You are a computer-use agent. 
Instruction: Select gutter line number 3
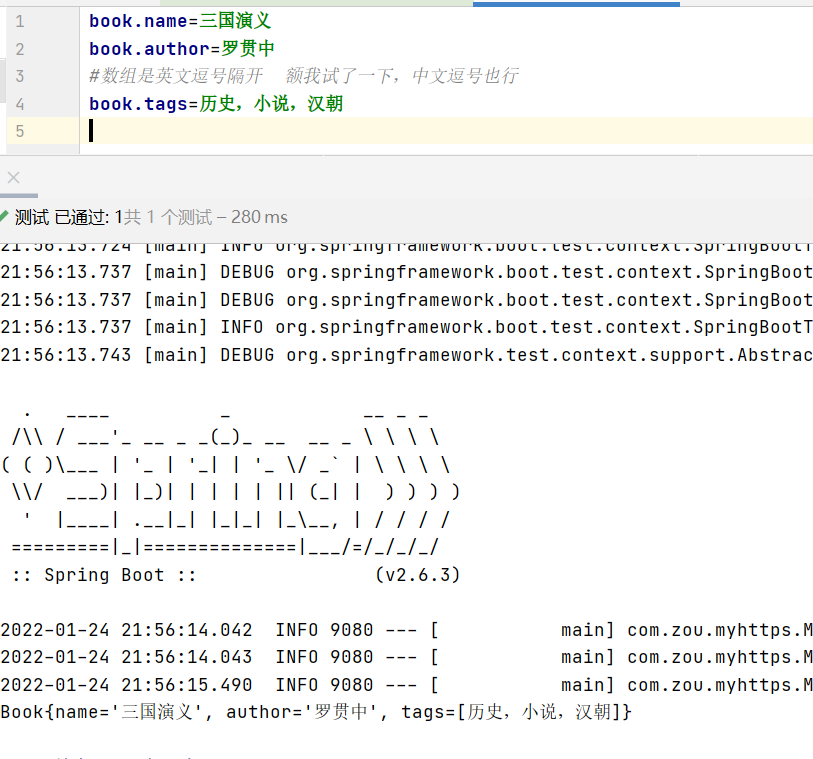point(20,76)
